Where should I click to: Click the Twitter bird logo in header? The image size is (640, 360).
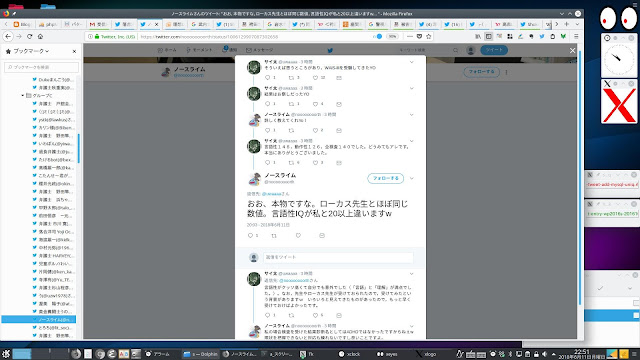(x=330, y=50)
